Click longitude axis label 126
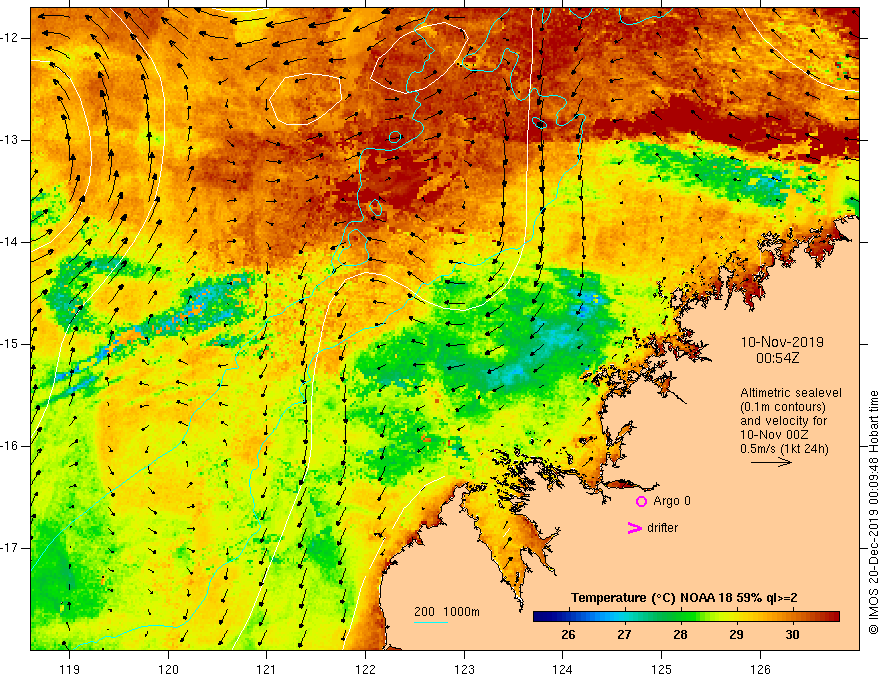The image size is (880, 680). (x=760, y=669)
